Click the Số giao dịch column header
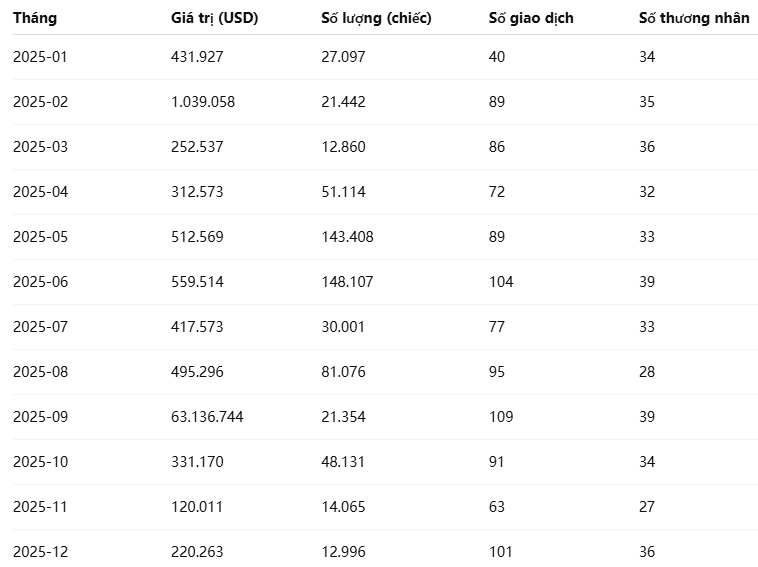 coord(531,18)
